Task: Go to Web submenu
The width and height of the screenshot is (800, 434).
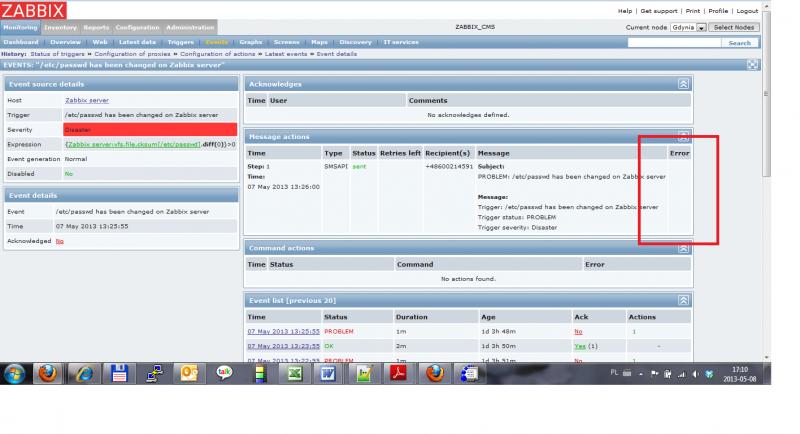Action: tap(100, 42)
